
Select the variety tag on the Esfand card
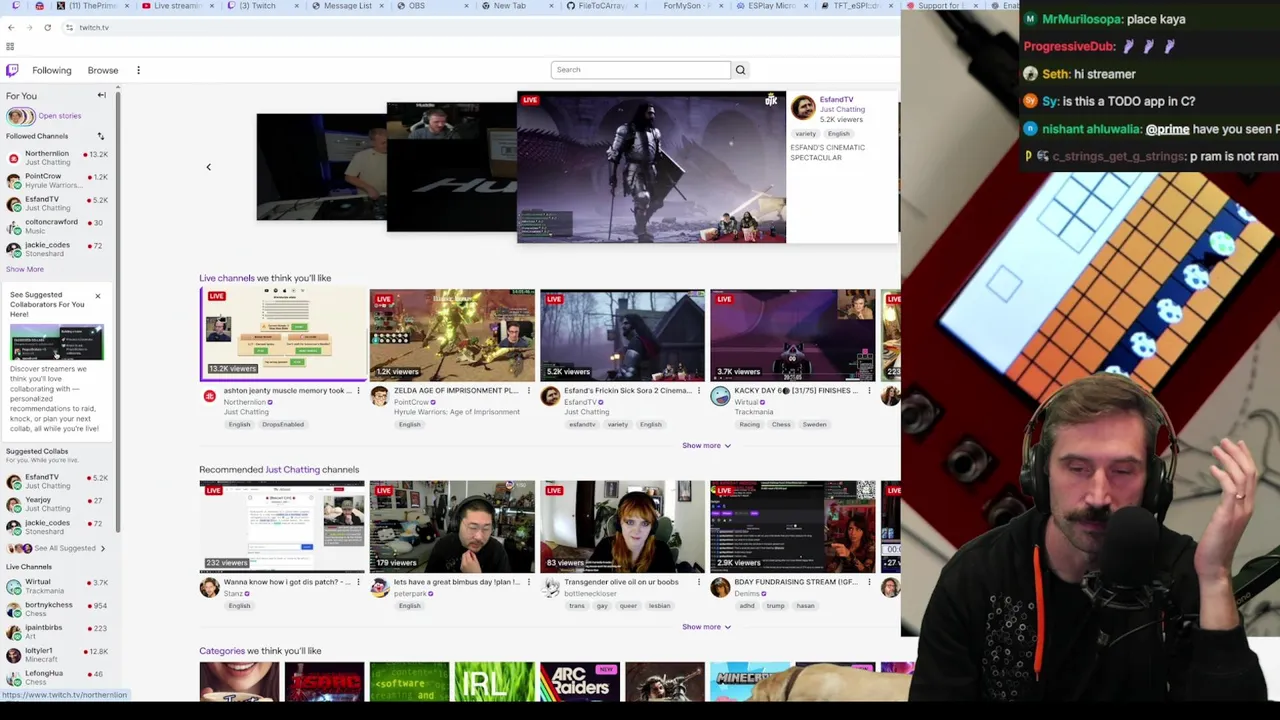pyautogui.click(x=617, y=425)
